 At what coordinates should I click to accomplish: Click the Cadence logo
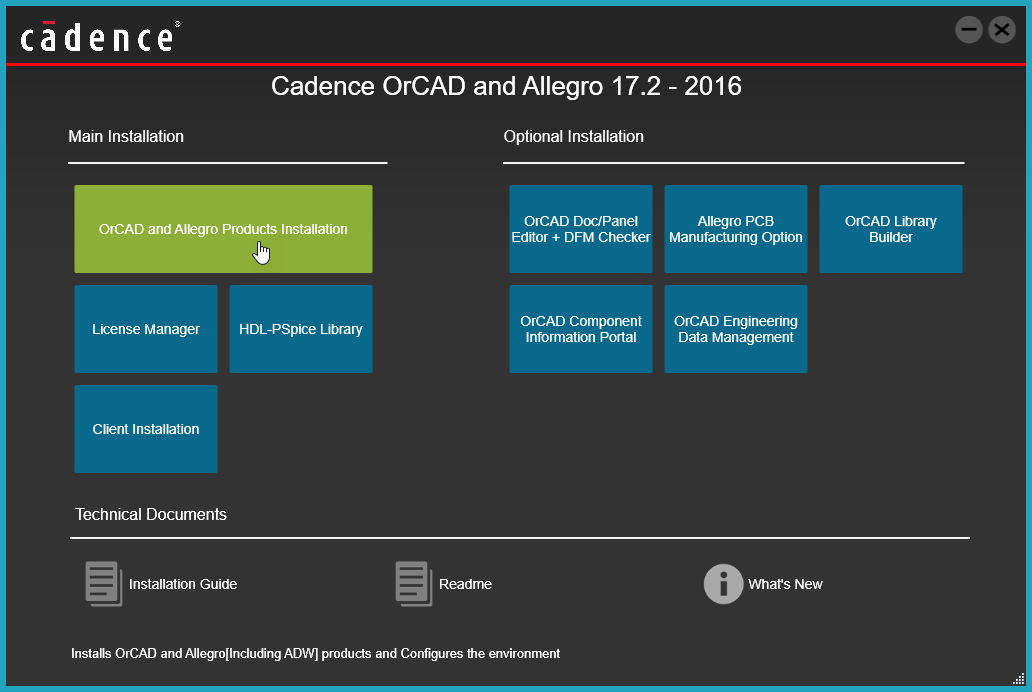click(x=99, y=37)
